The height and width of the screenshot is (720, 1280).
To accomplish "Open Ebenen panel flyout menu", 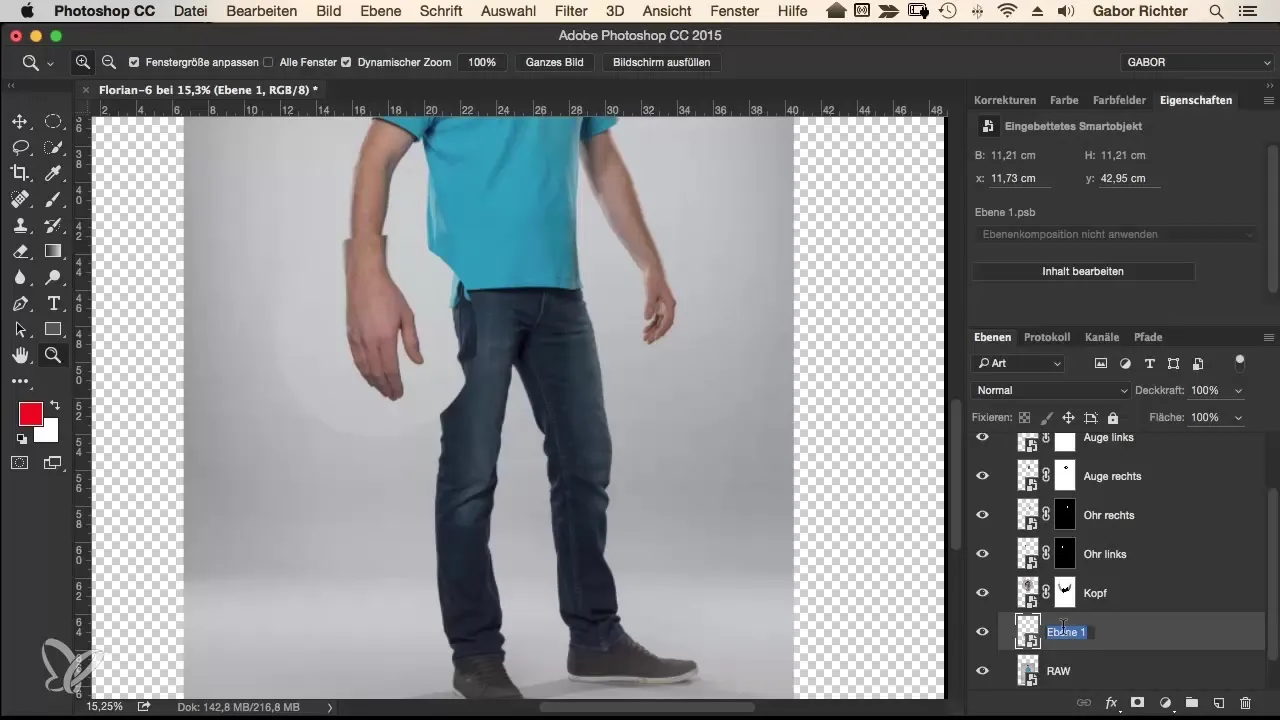I will point(1268,337).
